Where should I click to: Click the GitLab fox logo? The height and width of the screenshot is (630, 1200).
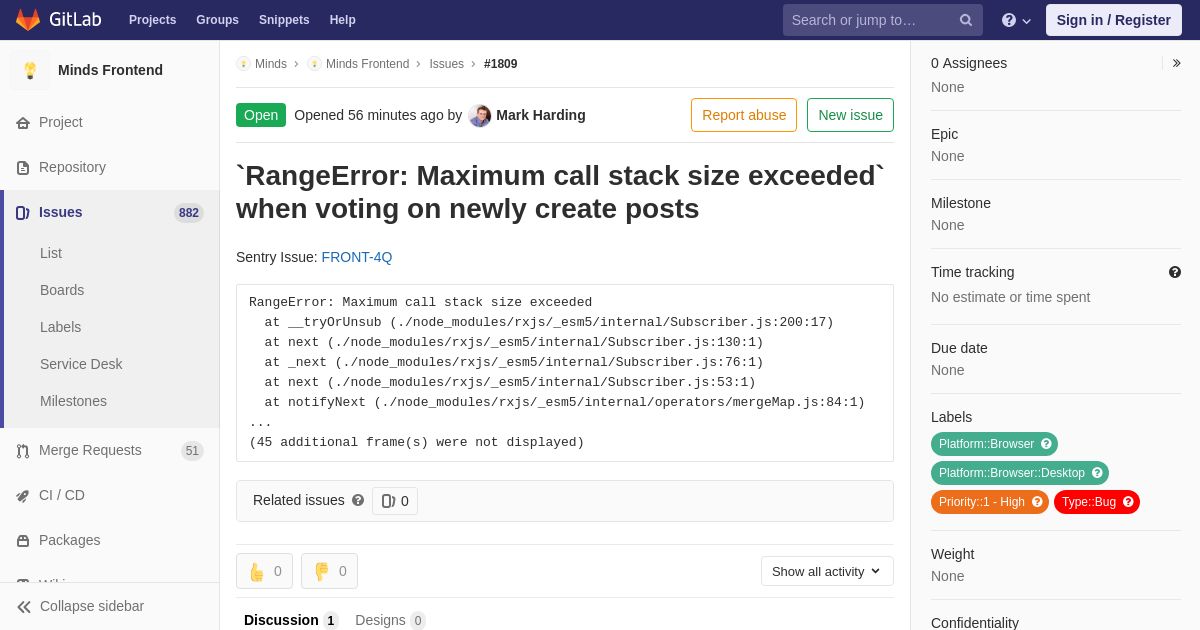[28, 20]
